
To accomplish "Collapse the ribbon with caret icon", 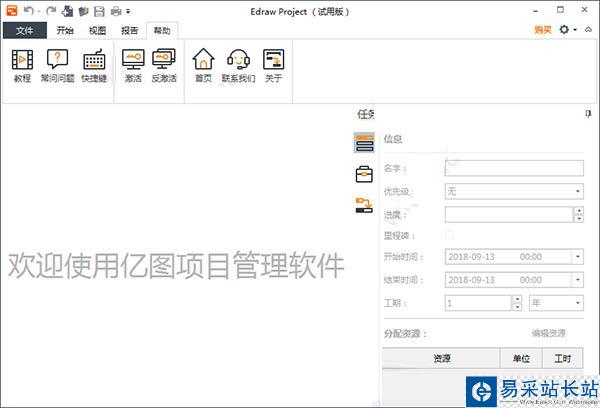I will tap(588, 29).
